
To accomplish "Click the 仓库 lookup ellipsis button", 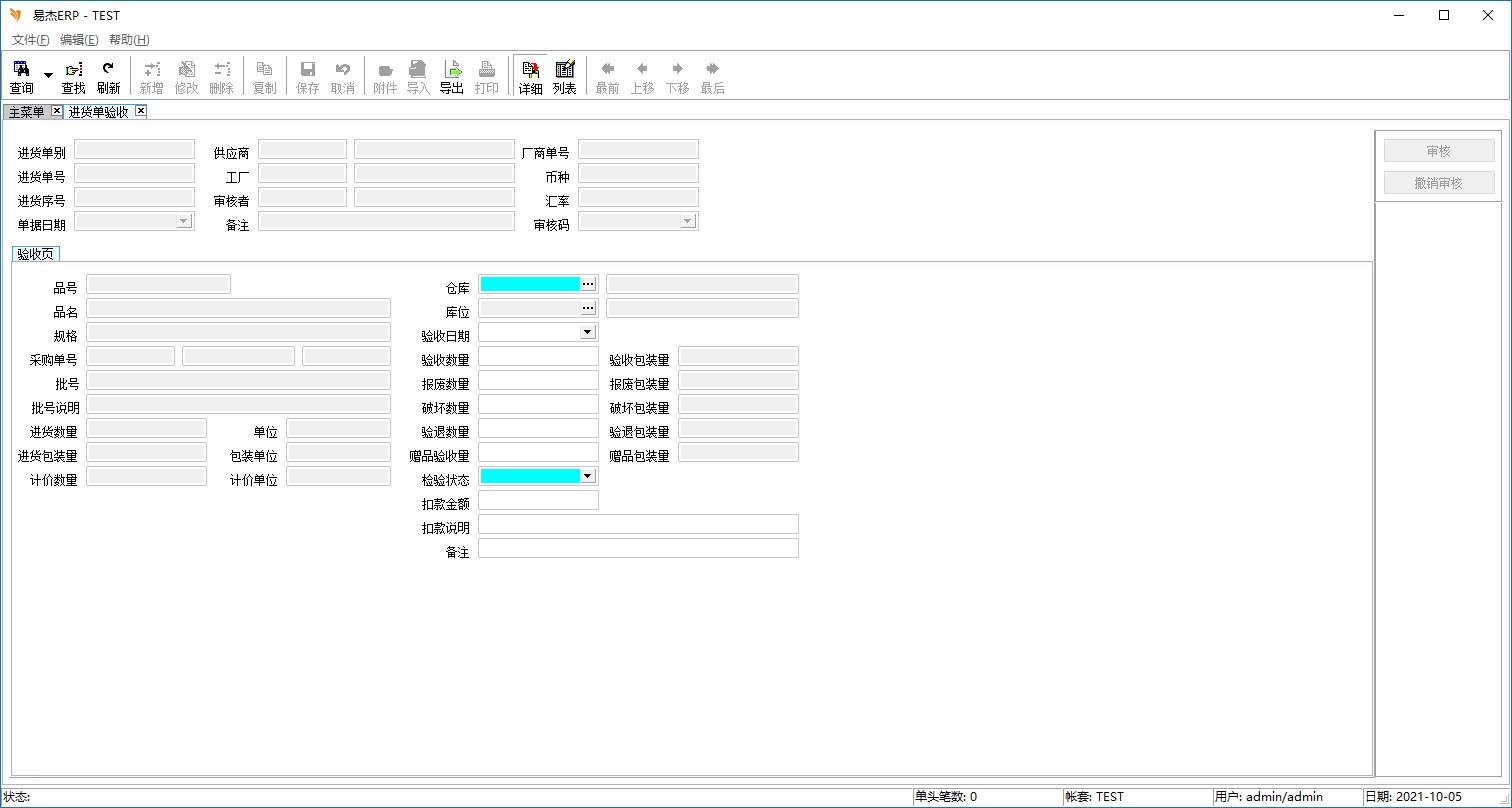I will coord(588,284).
